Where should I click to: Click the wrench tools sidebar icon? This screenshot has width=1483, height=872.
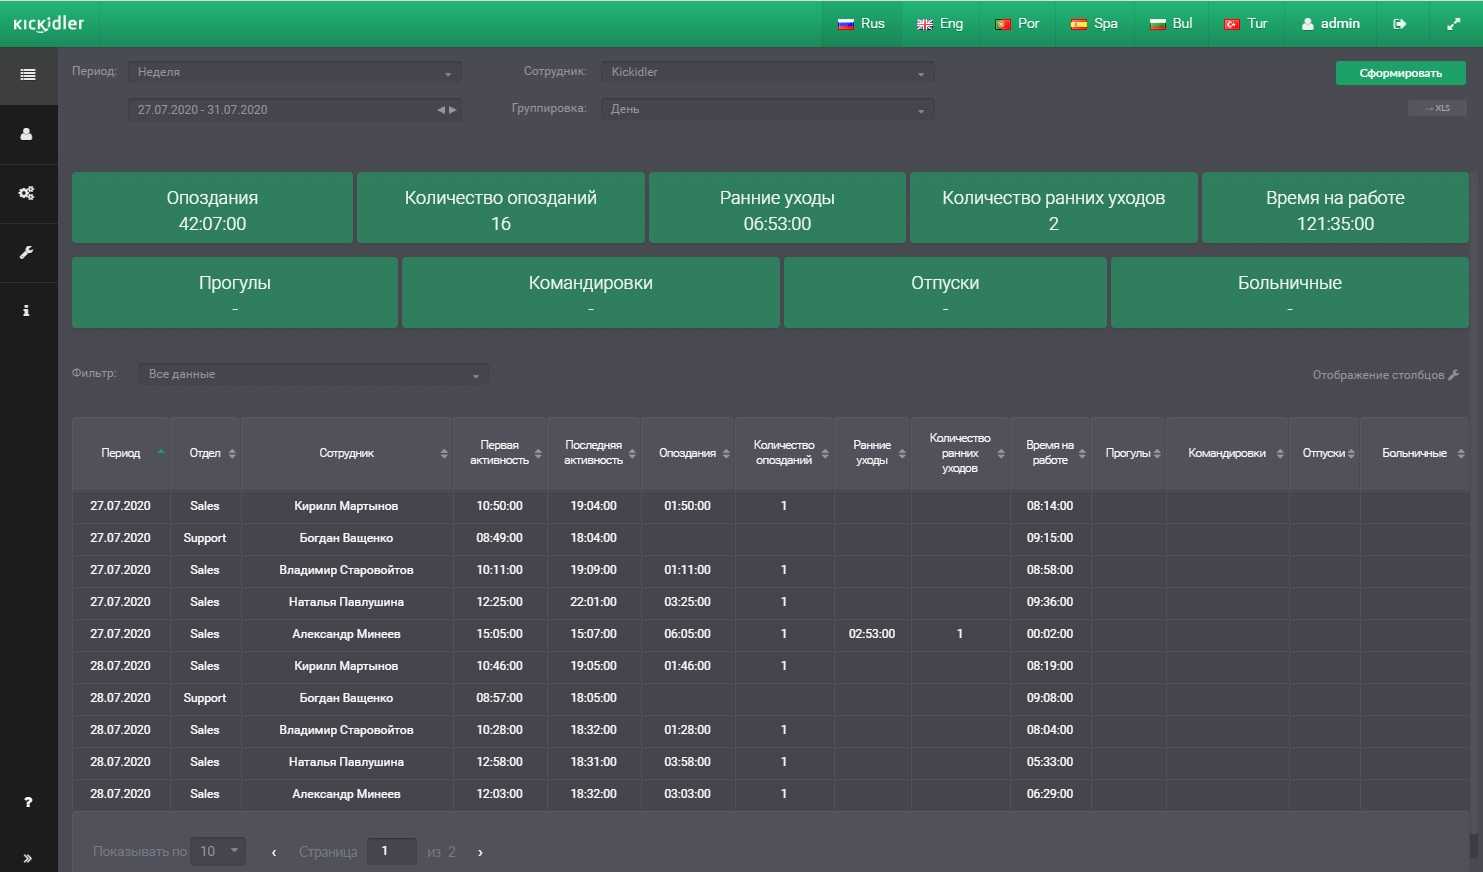[27, 252]
